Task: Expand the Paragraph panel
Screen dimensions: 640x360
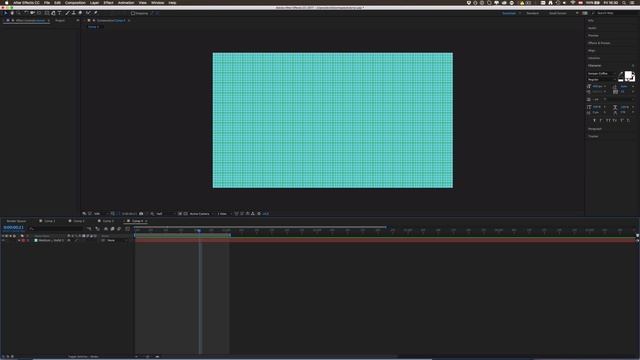Action: click(x=595, y=129)
